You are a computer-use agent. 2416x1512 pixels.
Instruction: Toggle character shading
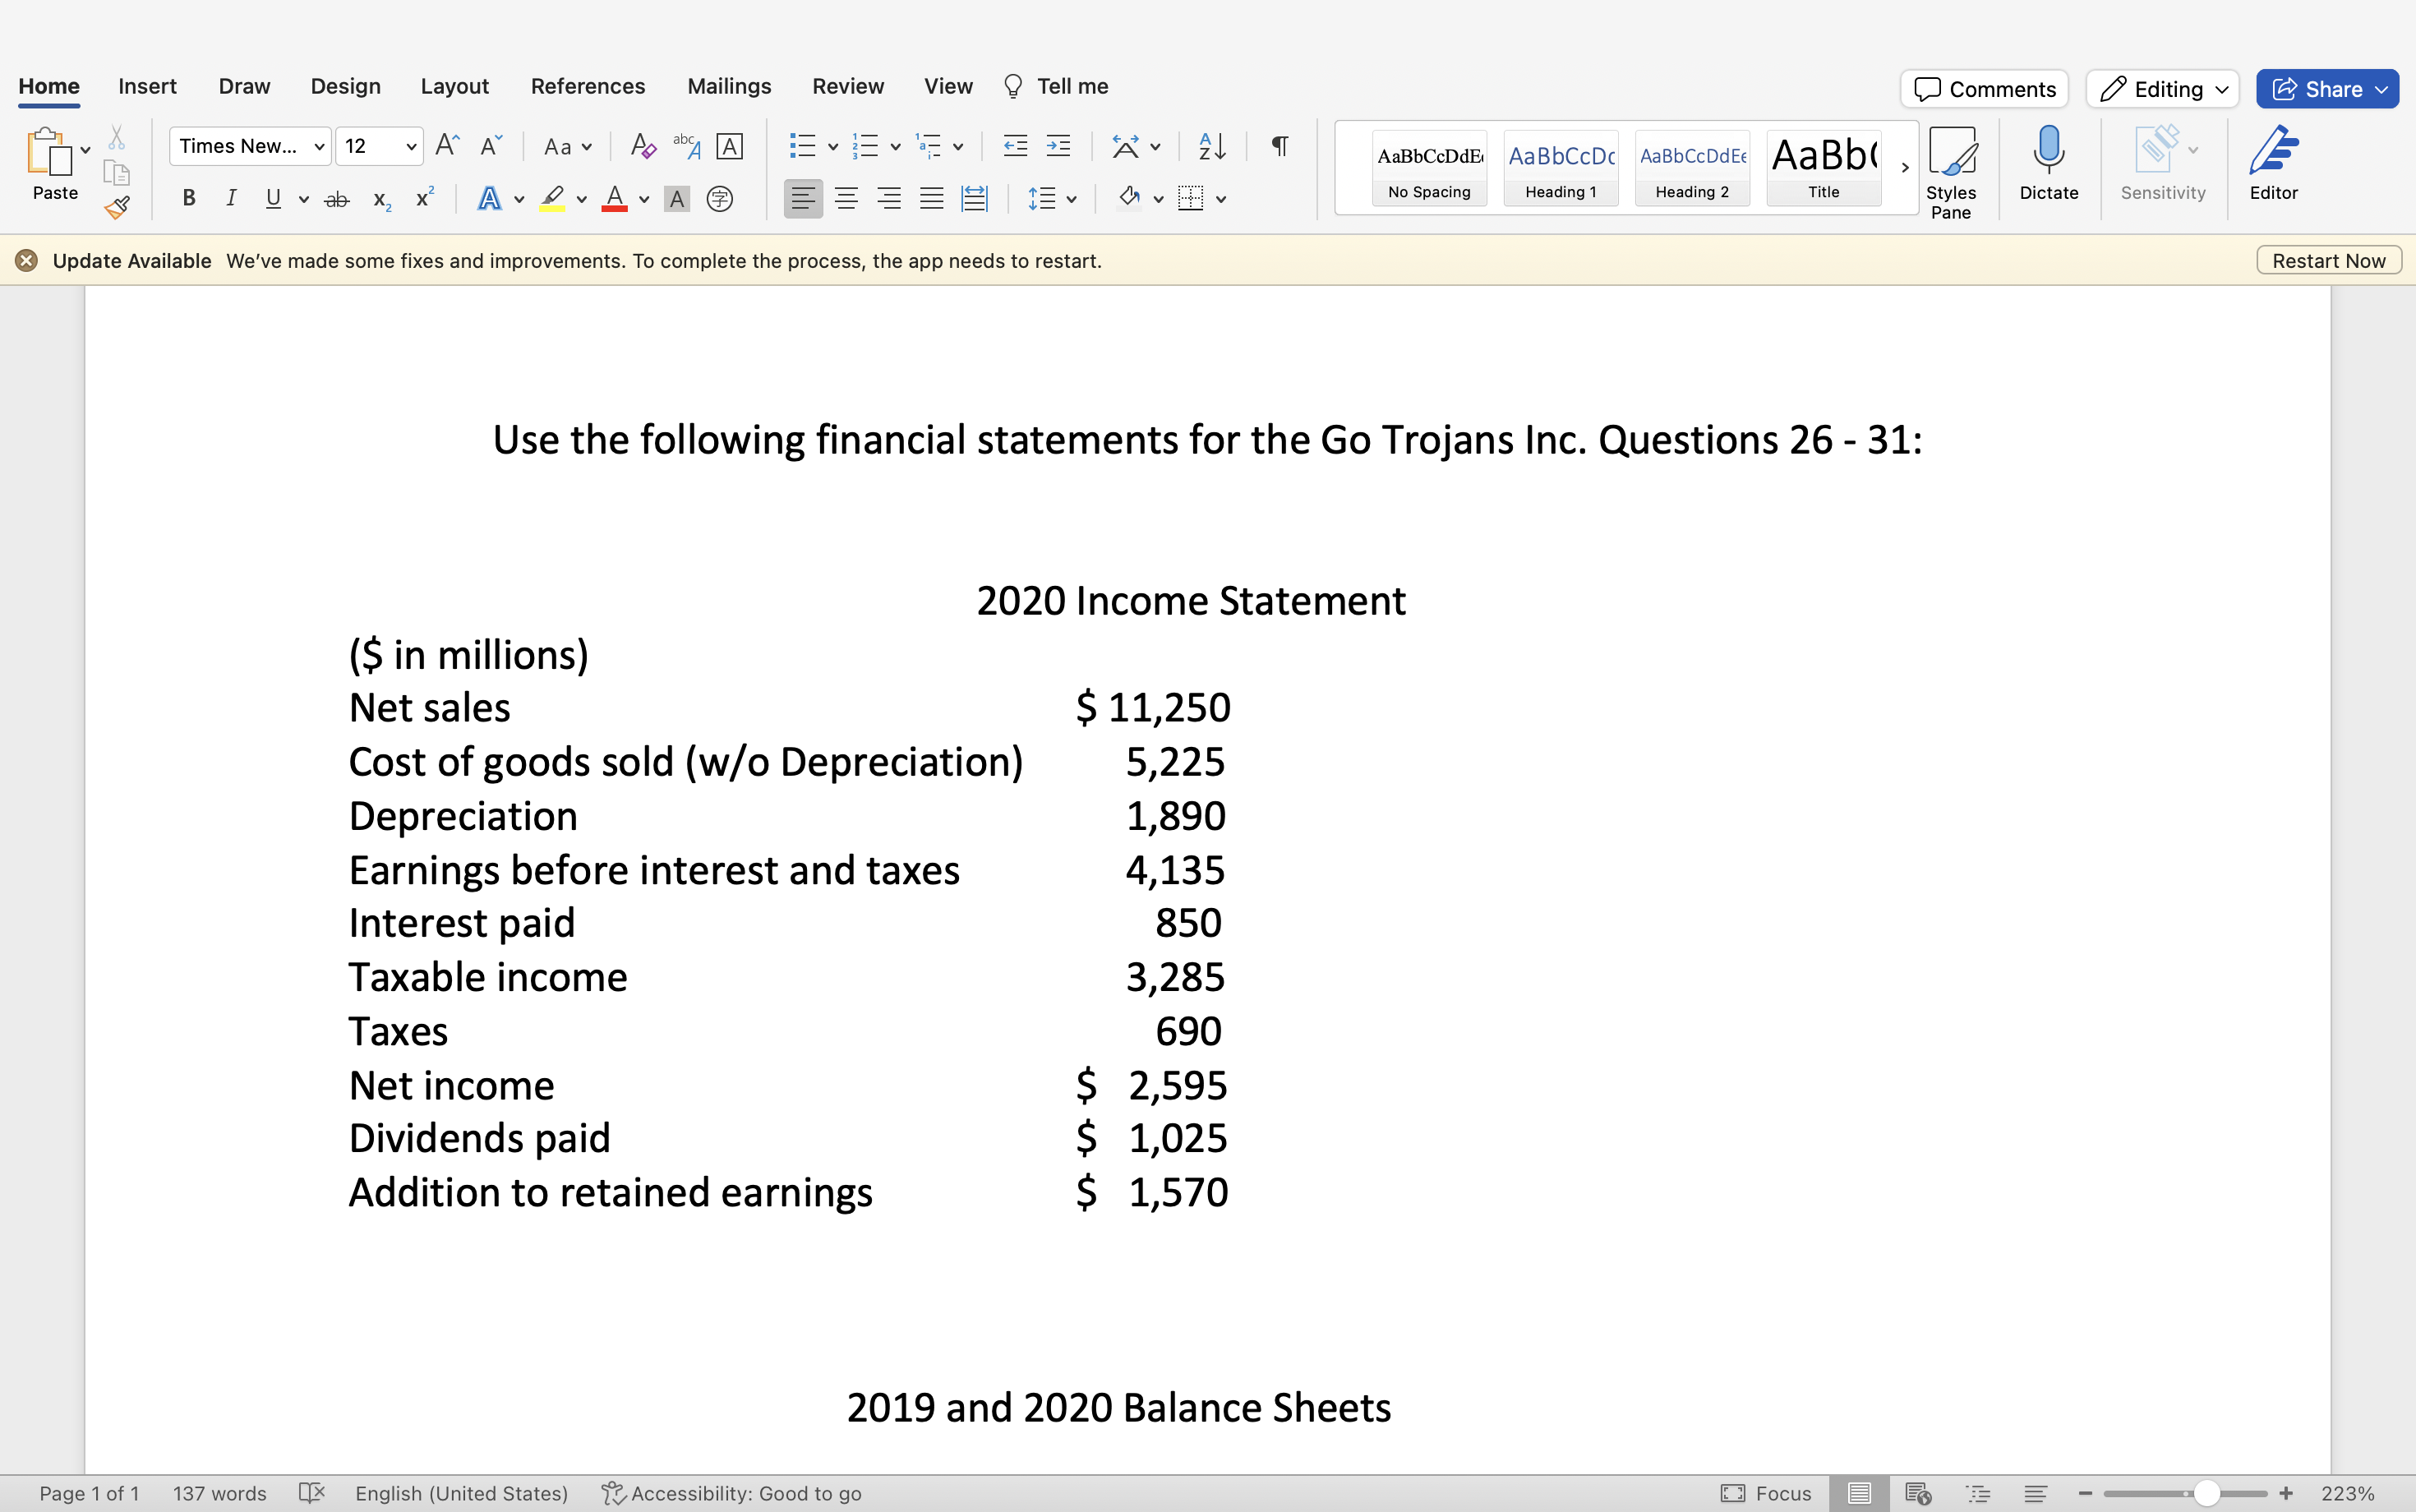click(x=677, y=199)
